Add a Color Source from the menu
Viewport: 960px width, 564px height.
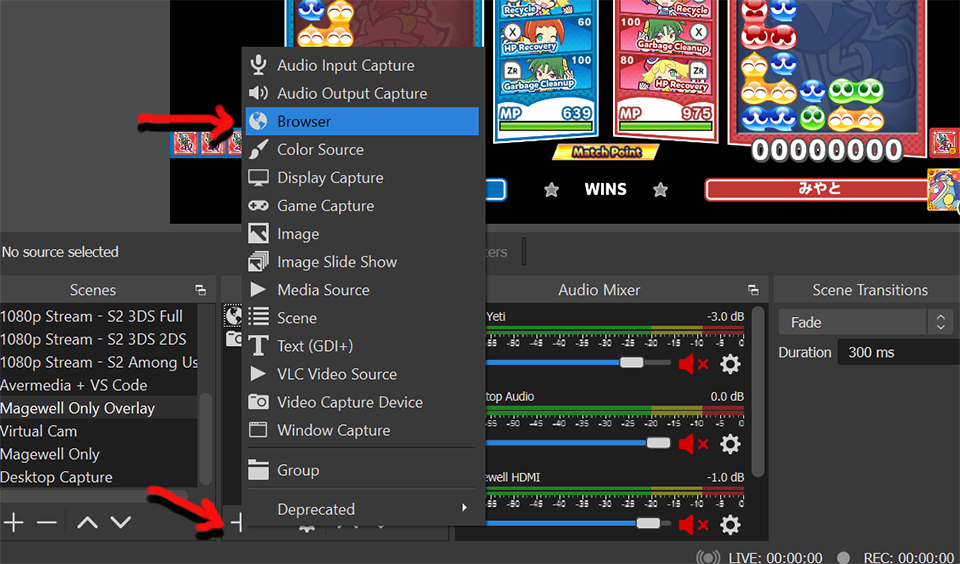pos(361,149)
